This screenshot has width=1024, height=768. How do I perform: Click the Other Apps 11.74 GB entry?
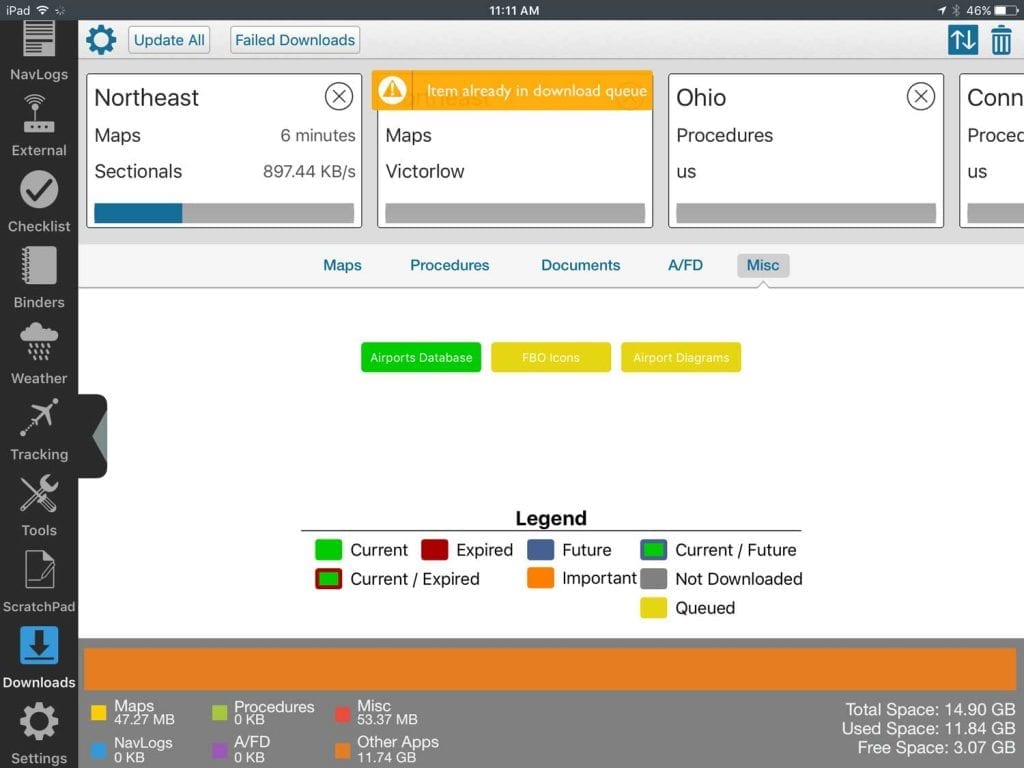click(387, 749)
